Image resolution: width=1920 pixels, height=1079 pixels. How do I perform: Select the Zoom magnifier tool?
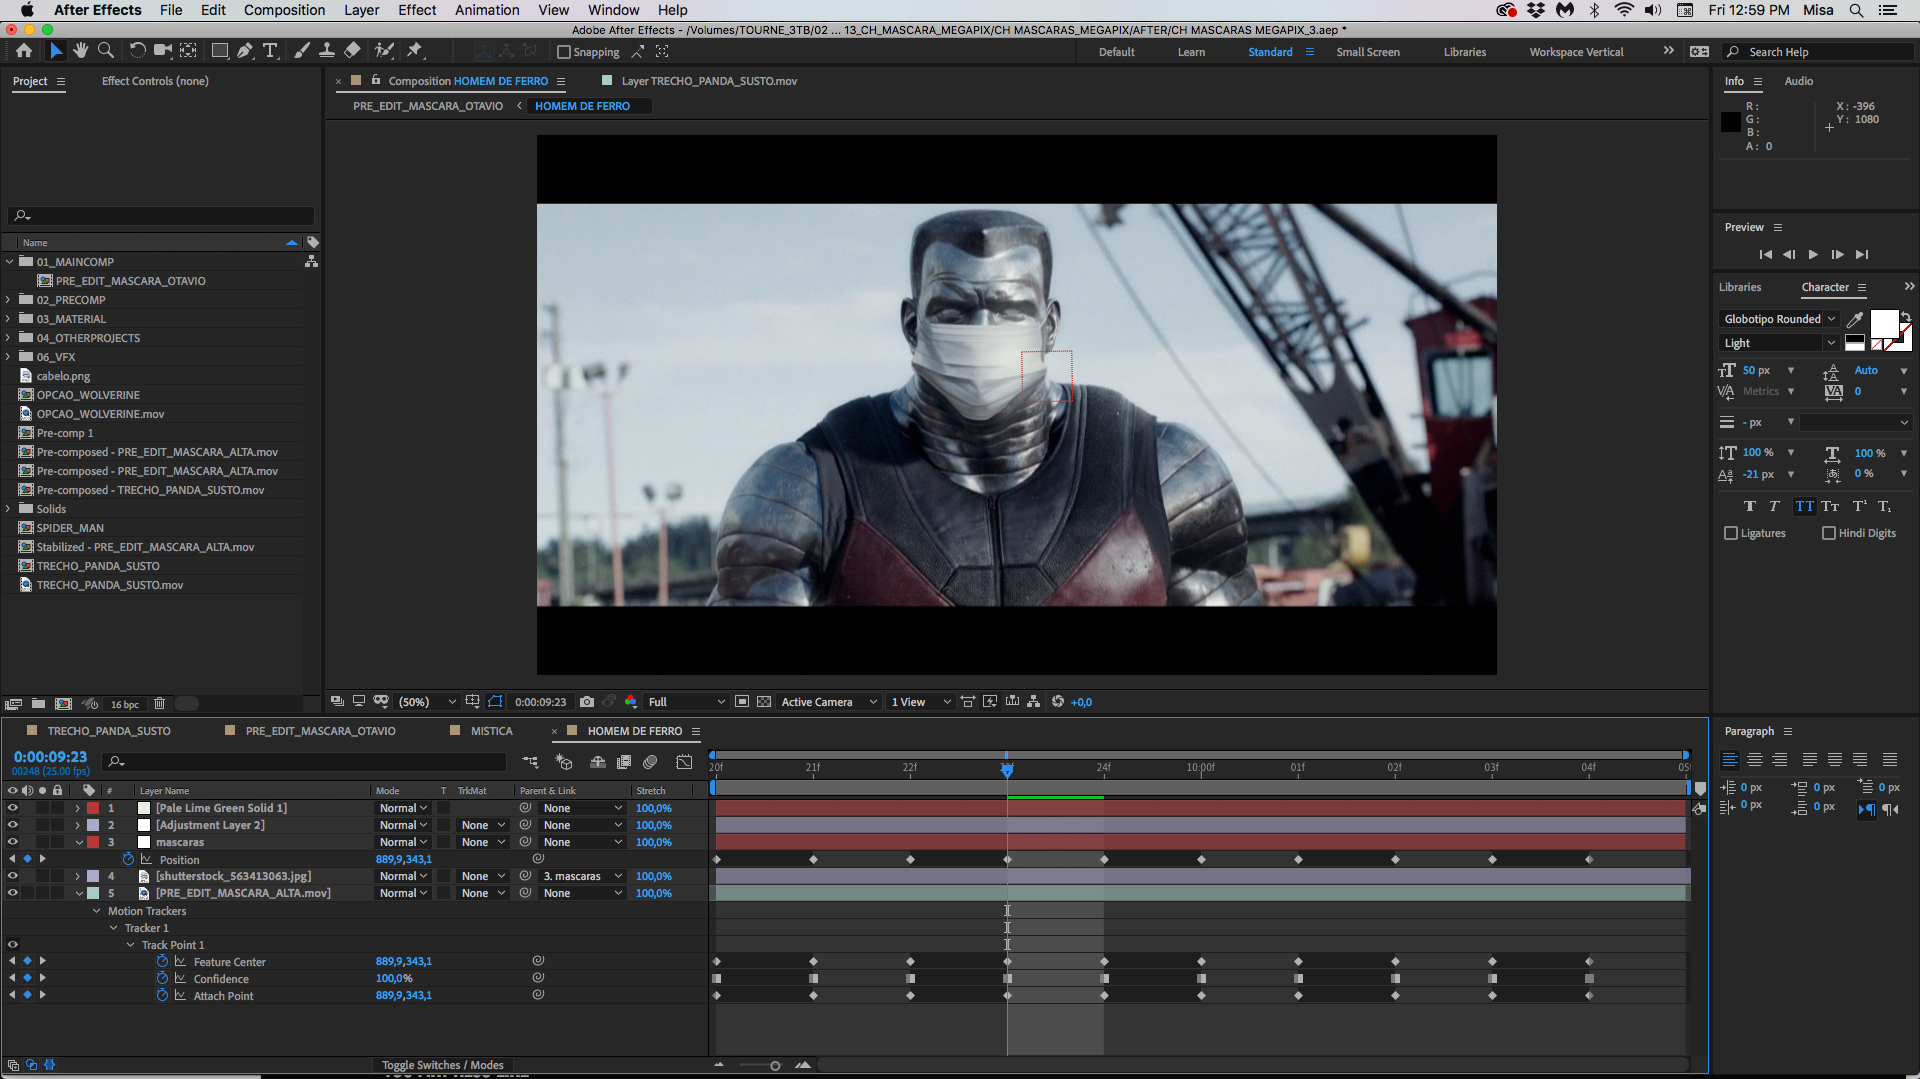tap(105, 51)
